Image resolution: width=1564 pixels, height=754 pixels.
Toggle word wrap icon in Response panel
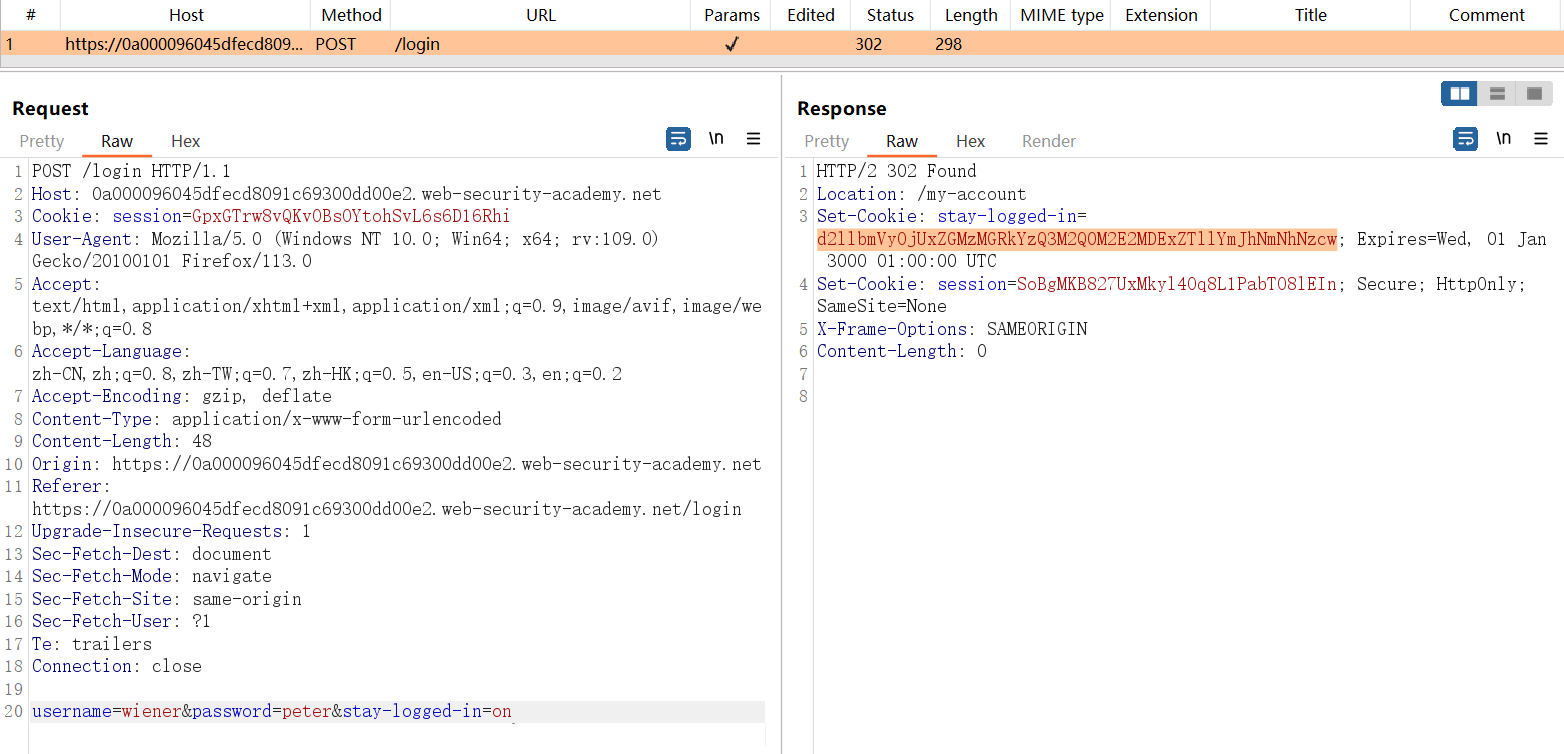click(1465, 139)
